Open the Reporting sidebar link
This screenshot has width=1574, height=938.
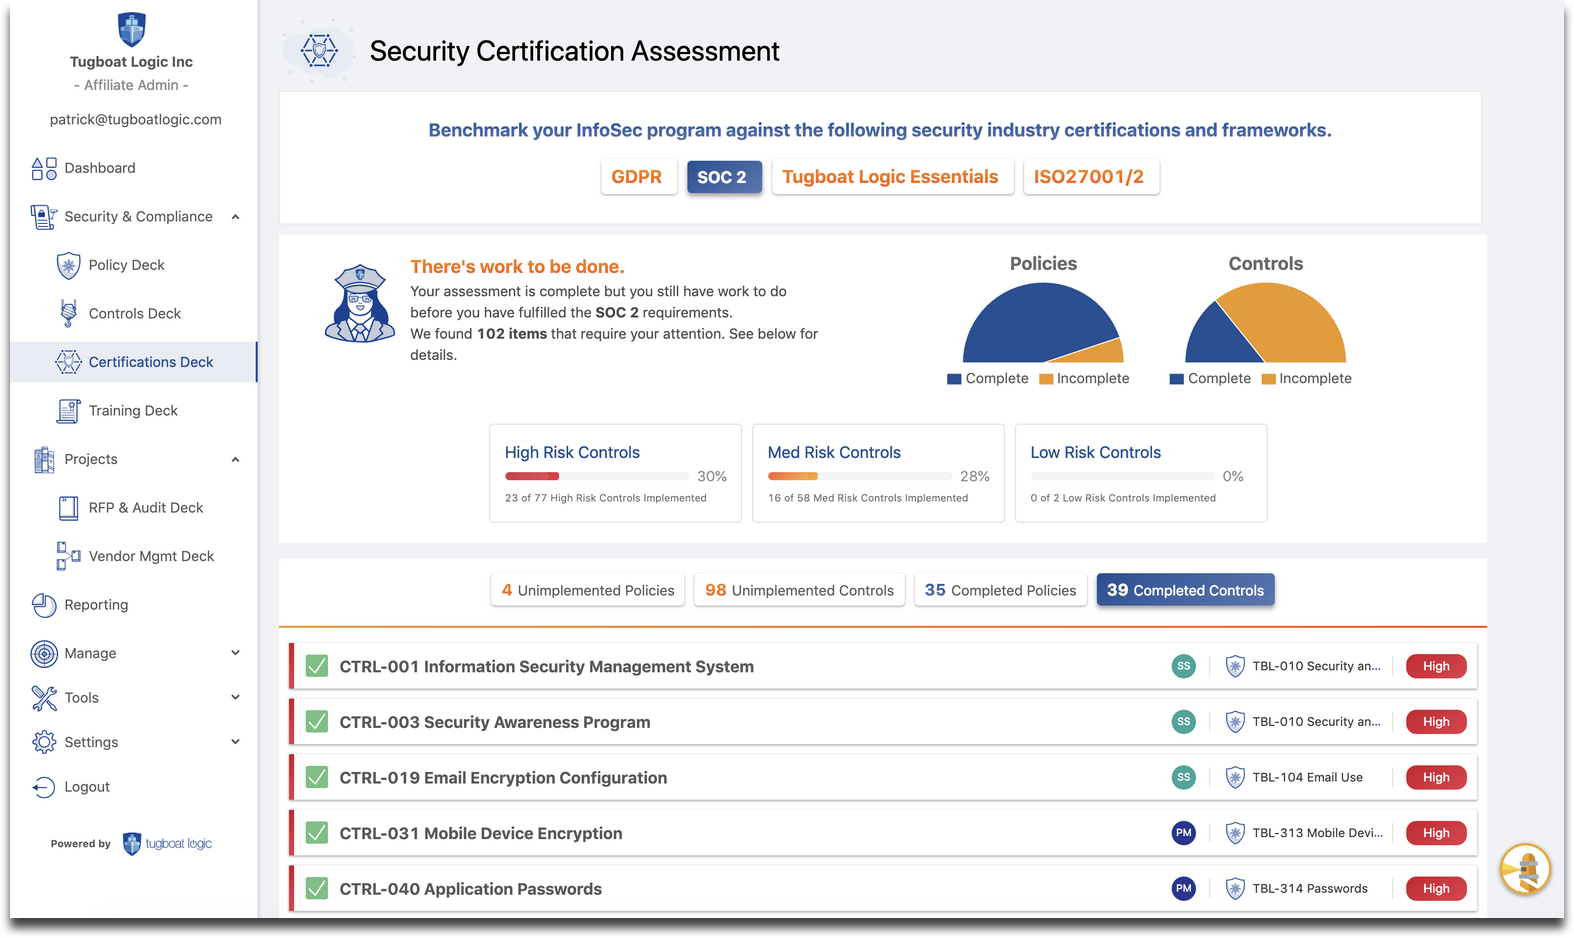pos(96,605)
